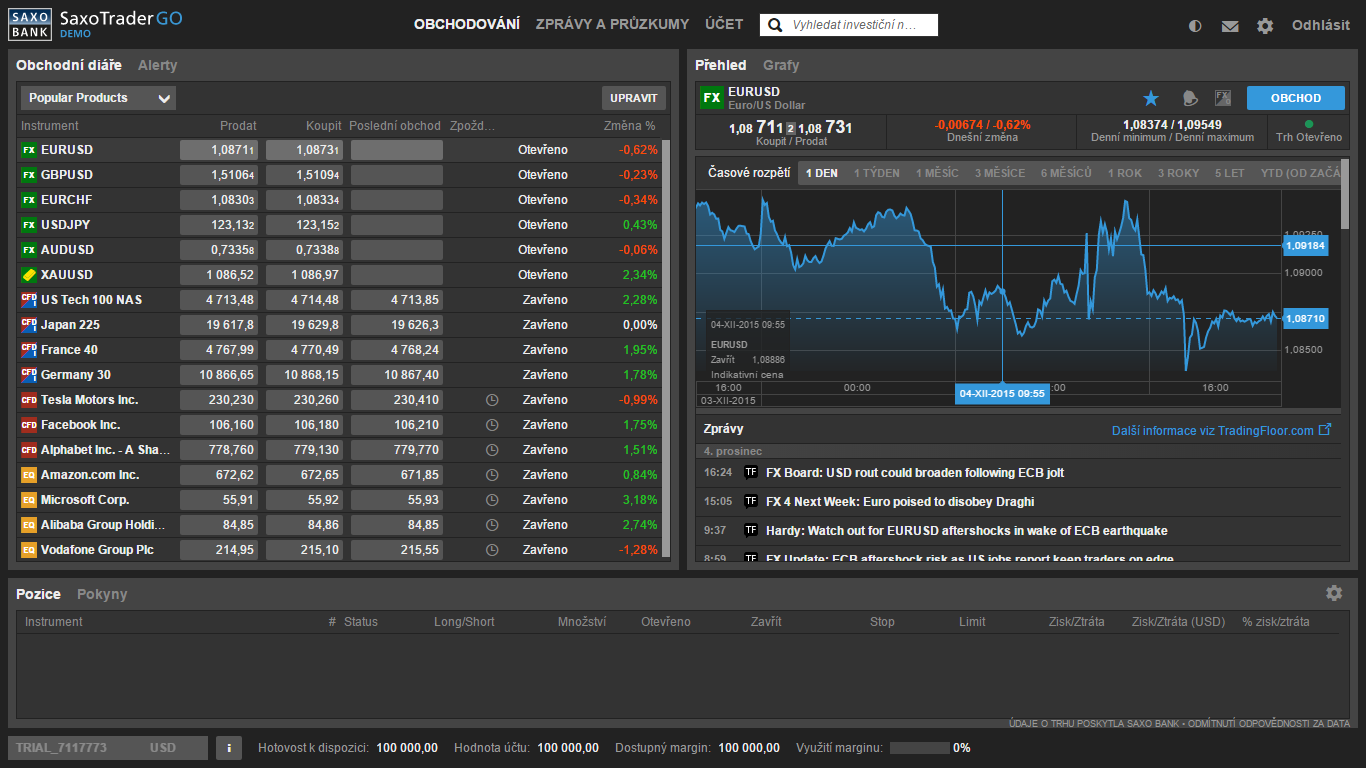
Task: Open 'USD rout could broaden' news headline
Action: pyautogui.click(x=915, y=472)
